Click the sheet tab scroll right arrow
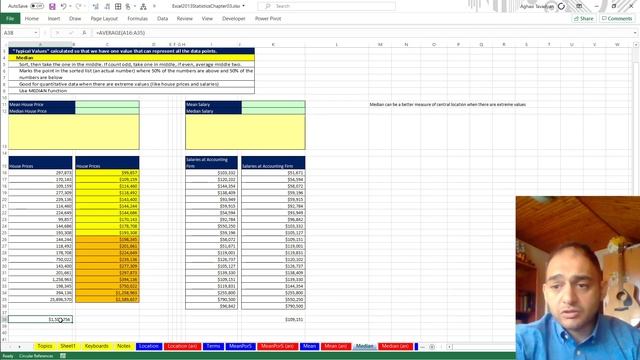Screen dimensions: 640x360 tap(19, 347)
